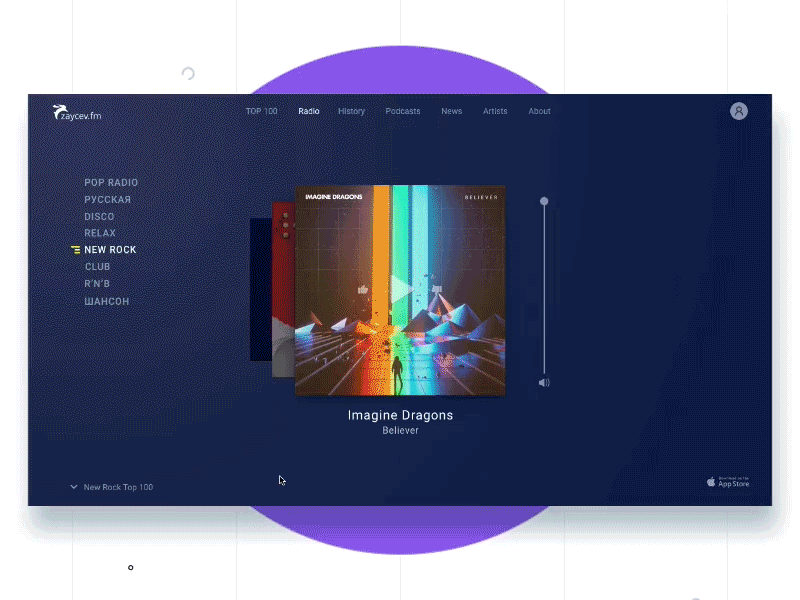Expand the New Rock Top 100 playlist
The height and width of the screenshot is (600, 800).
point(120,487)
